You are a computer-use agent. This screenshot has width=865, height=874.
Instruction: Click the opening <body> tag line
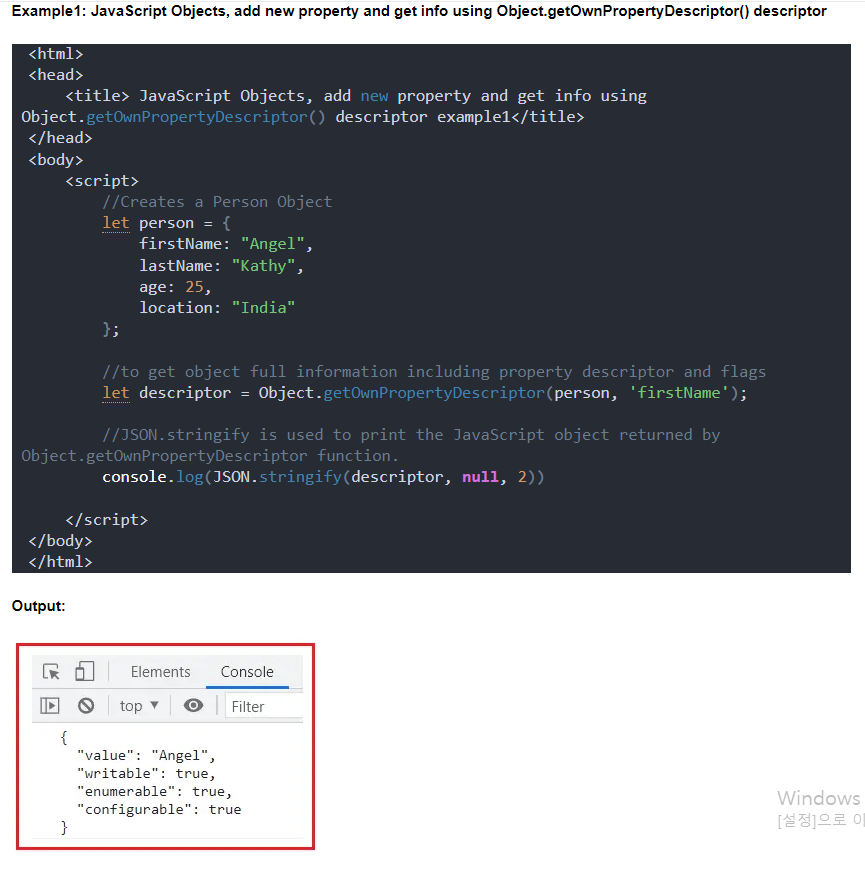56,160
